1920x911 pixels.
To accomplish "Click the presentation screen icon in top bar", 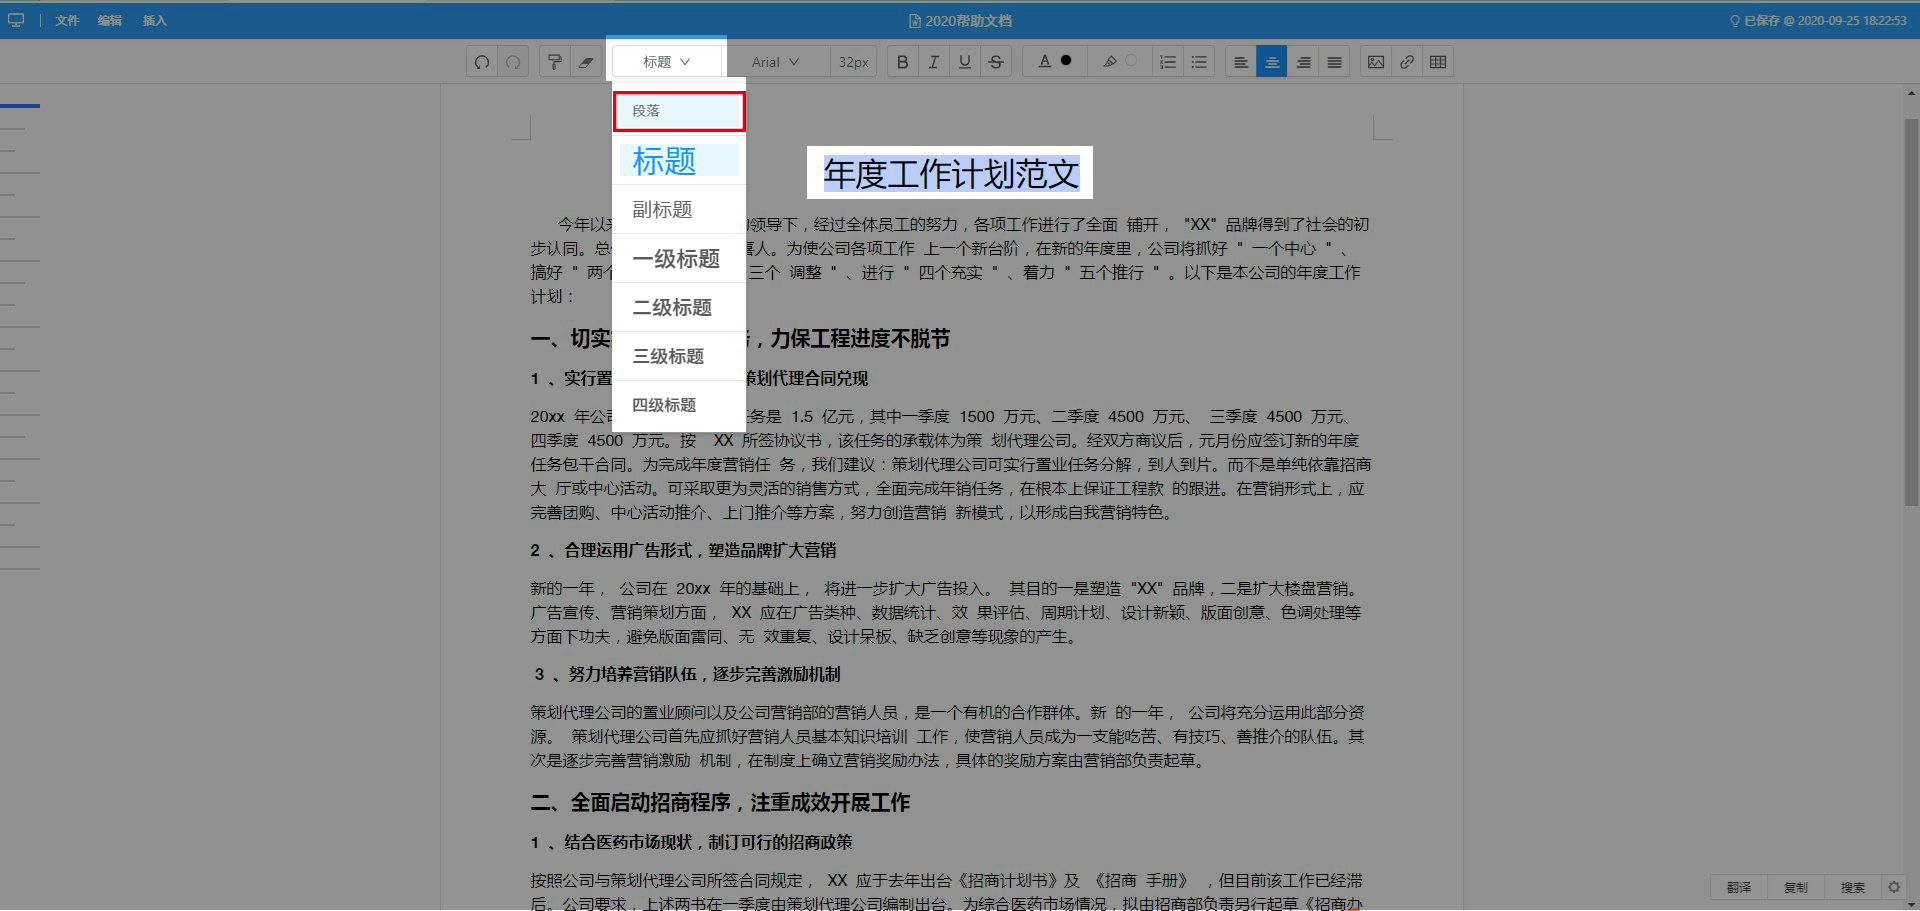I will click(16, 20).
